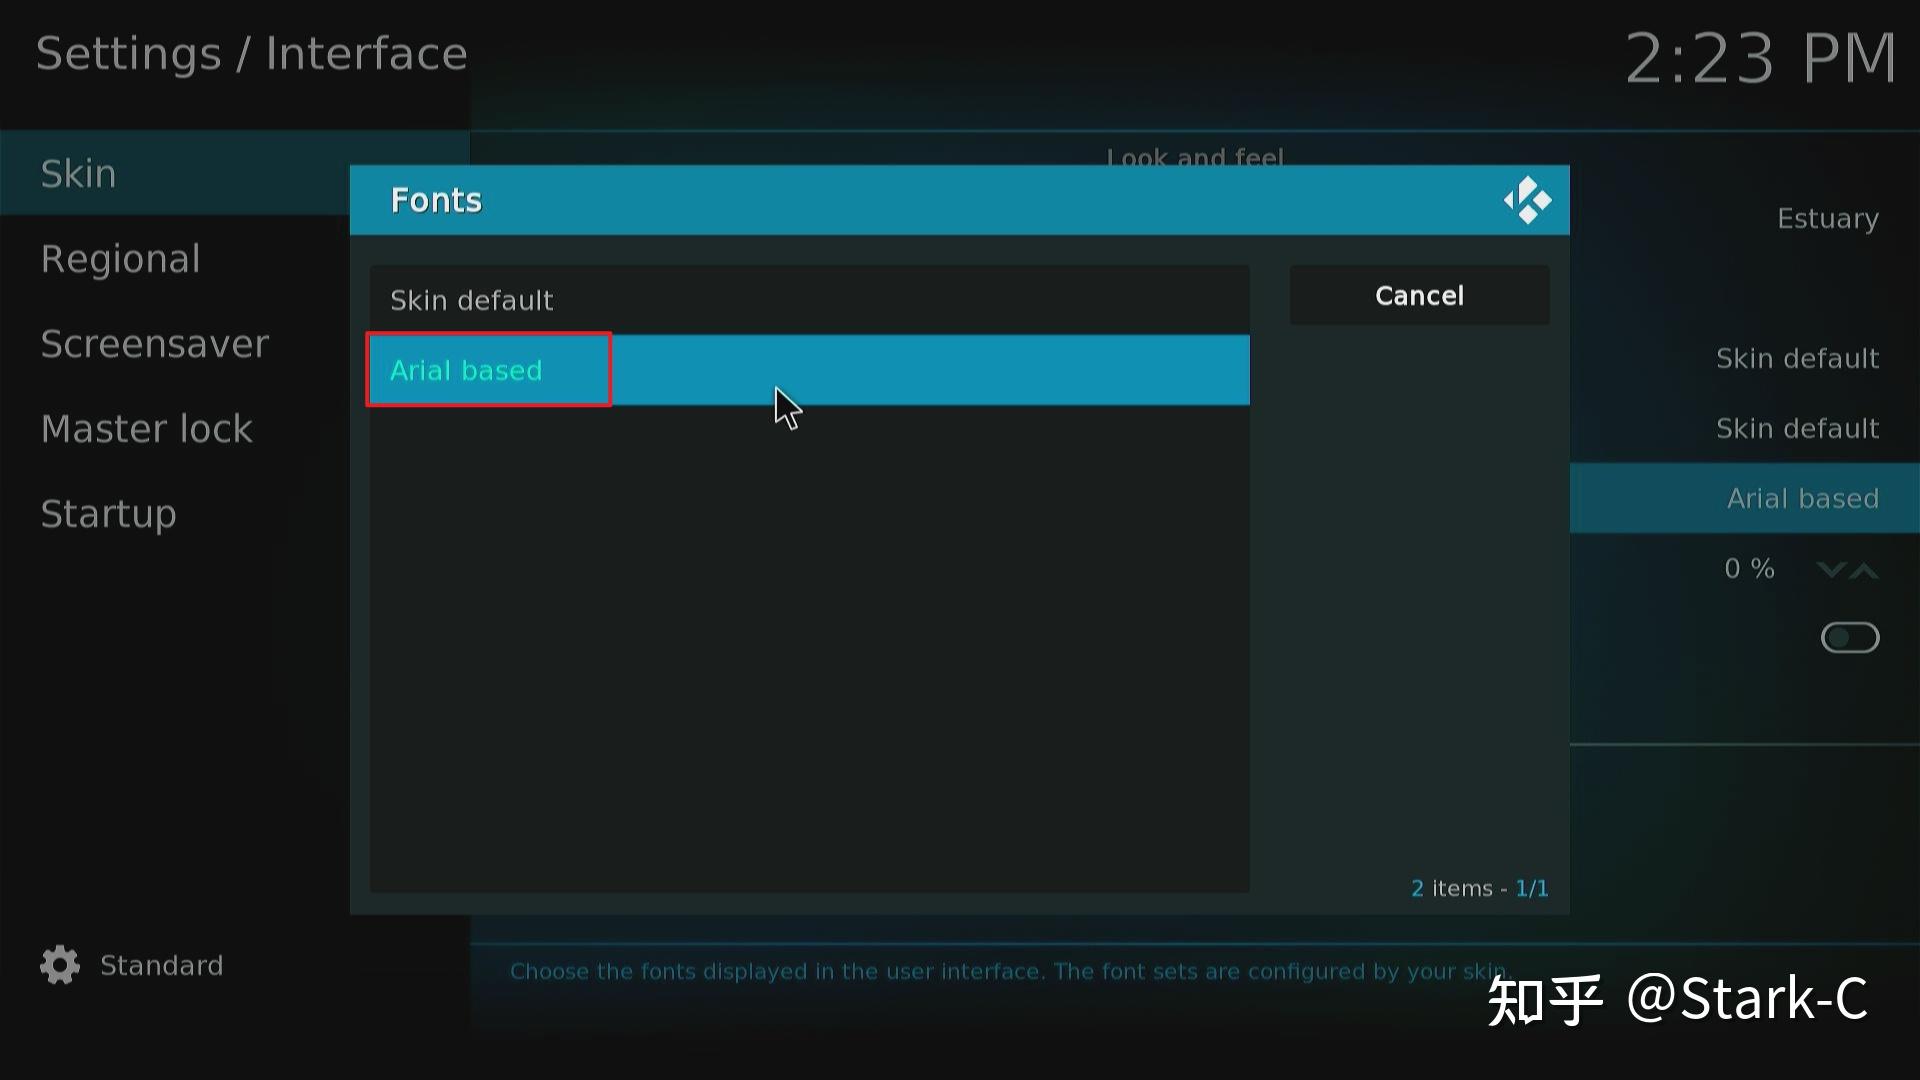Open the Regional settings category

(120, 259)
